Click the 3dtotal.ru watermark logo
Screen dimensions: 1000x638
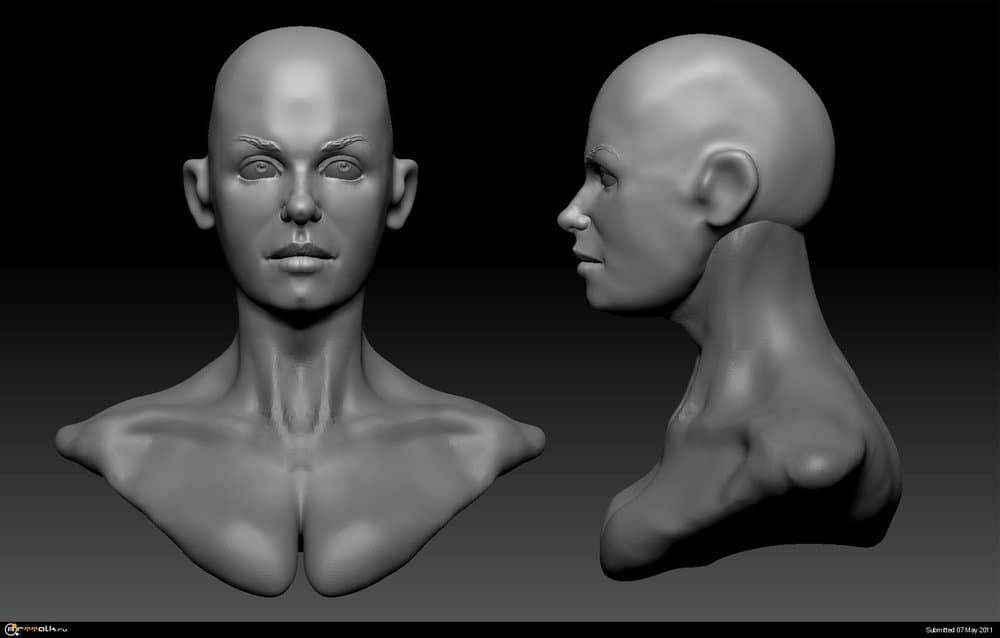(37, 629)
